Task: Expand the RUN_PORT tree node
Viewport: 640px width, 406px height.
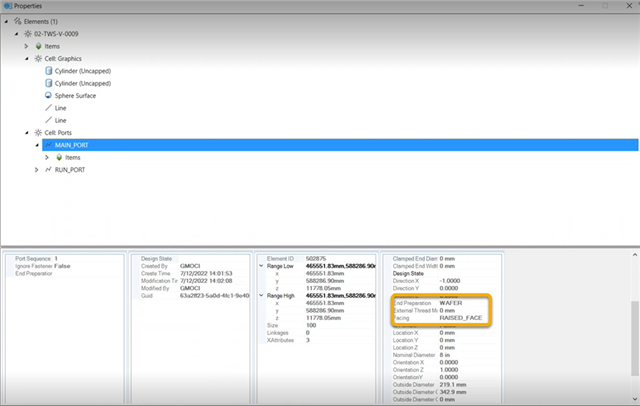Action: point(38,170)
